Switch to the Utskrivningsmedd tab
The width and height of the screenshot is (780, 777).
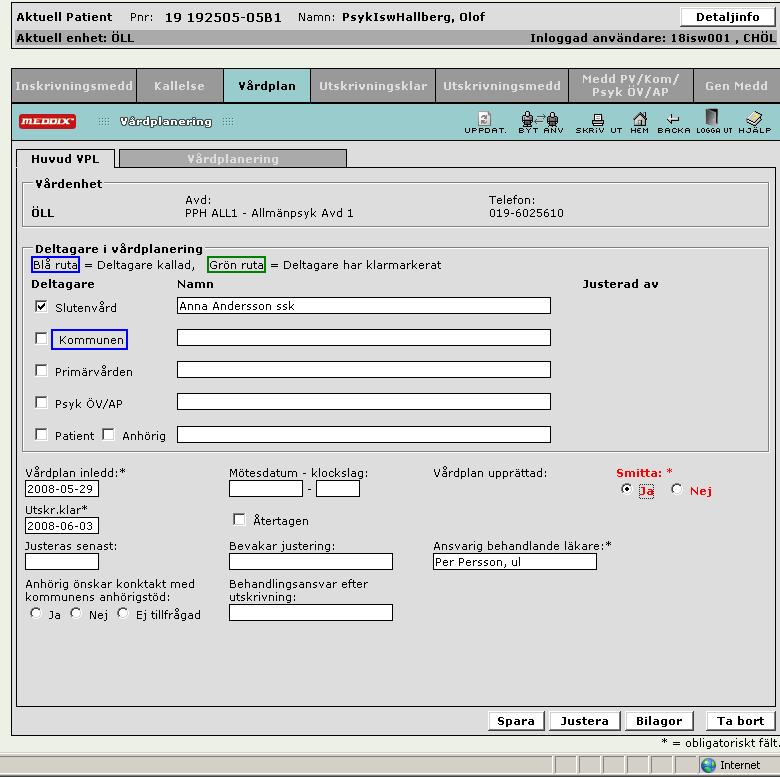click(502, 86)
